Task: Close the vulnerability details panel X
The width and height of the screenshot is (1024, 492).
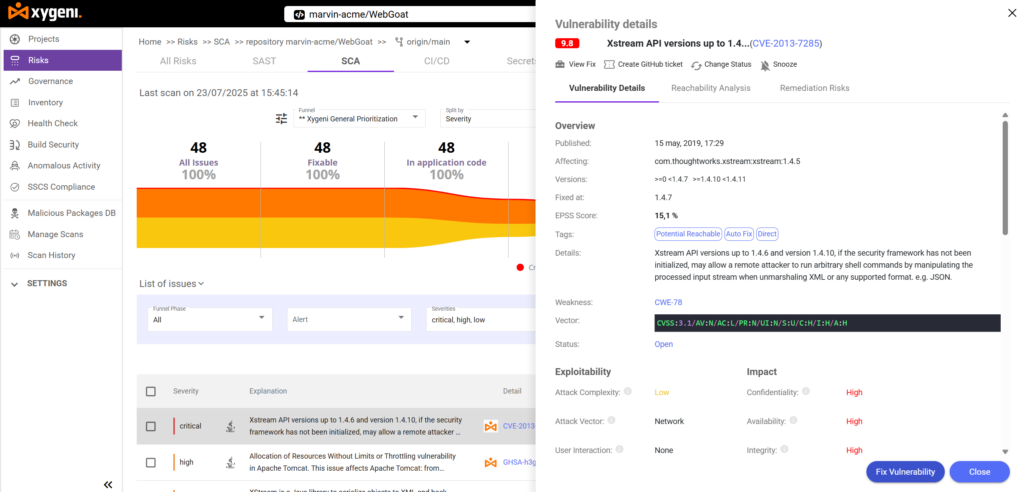Action: click(x=1012, y=13)
